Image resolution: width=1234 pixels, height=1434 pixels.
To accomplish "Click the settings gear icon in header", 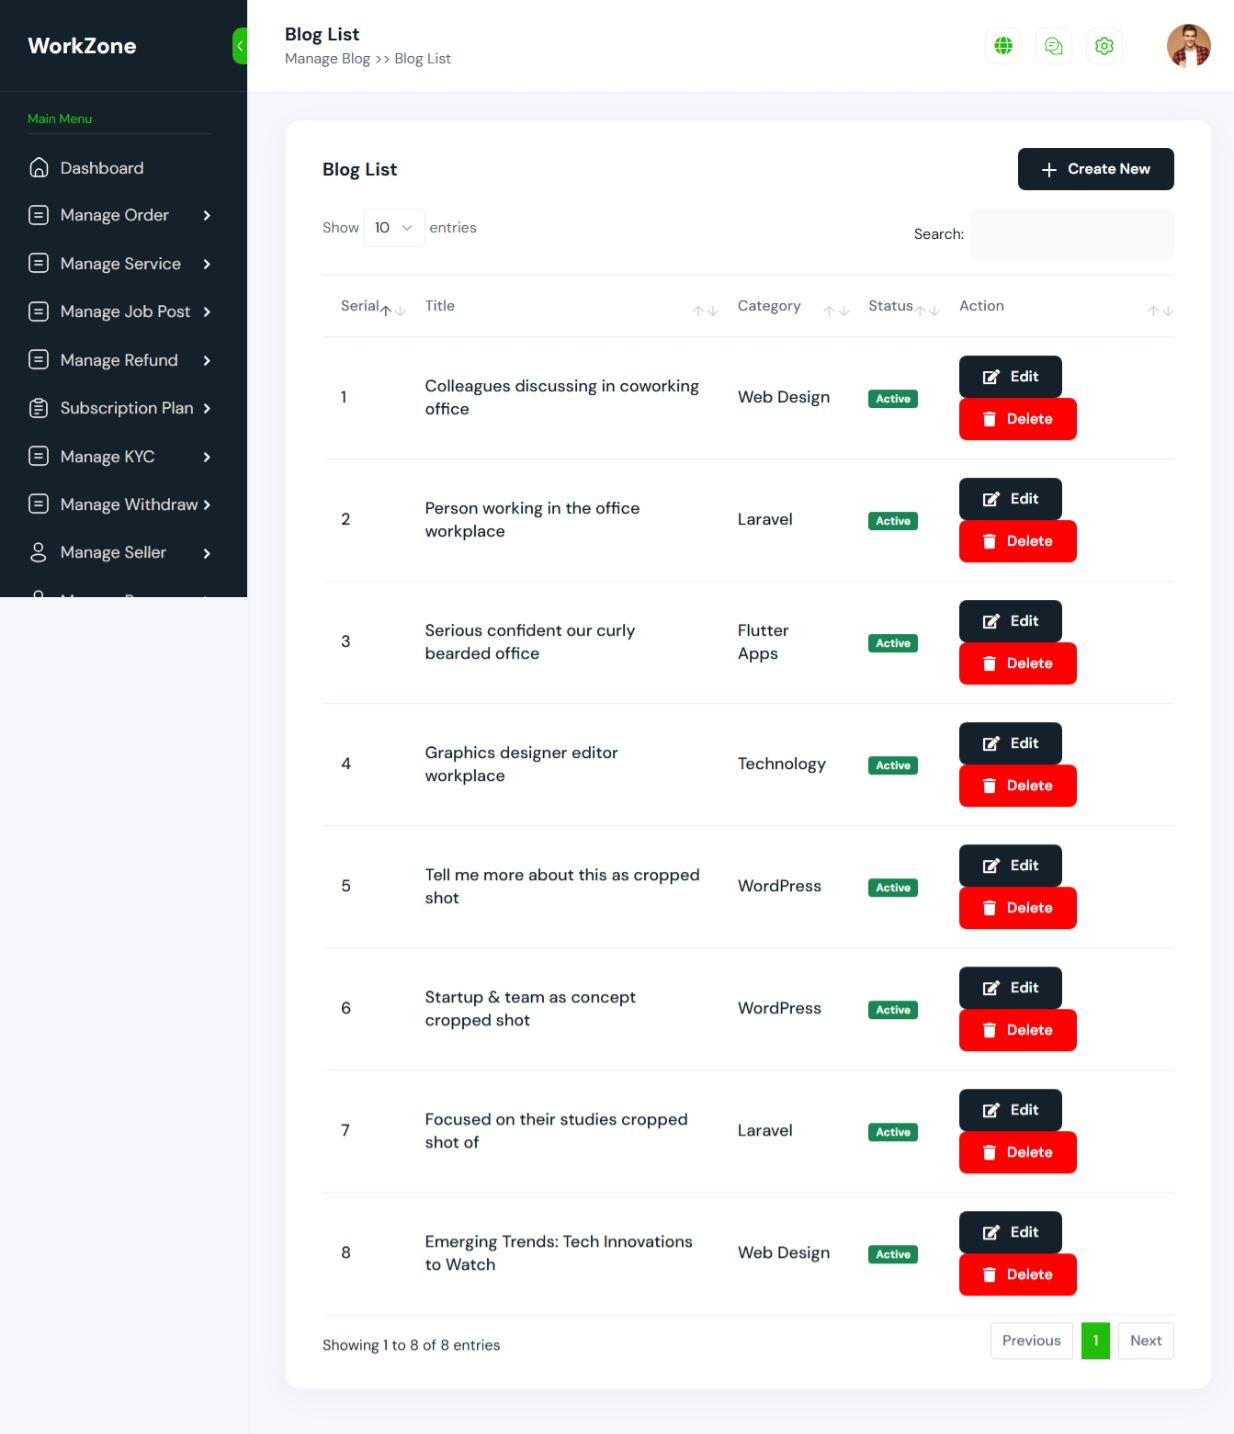I will point(1104,46).
